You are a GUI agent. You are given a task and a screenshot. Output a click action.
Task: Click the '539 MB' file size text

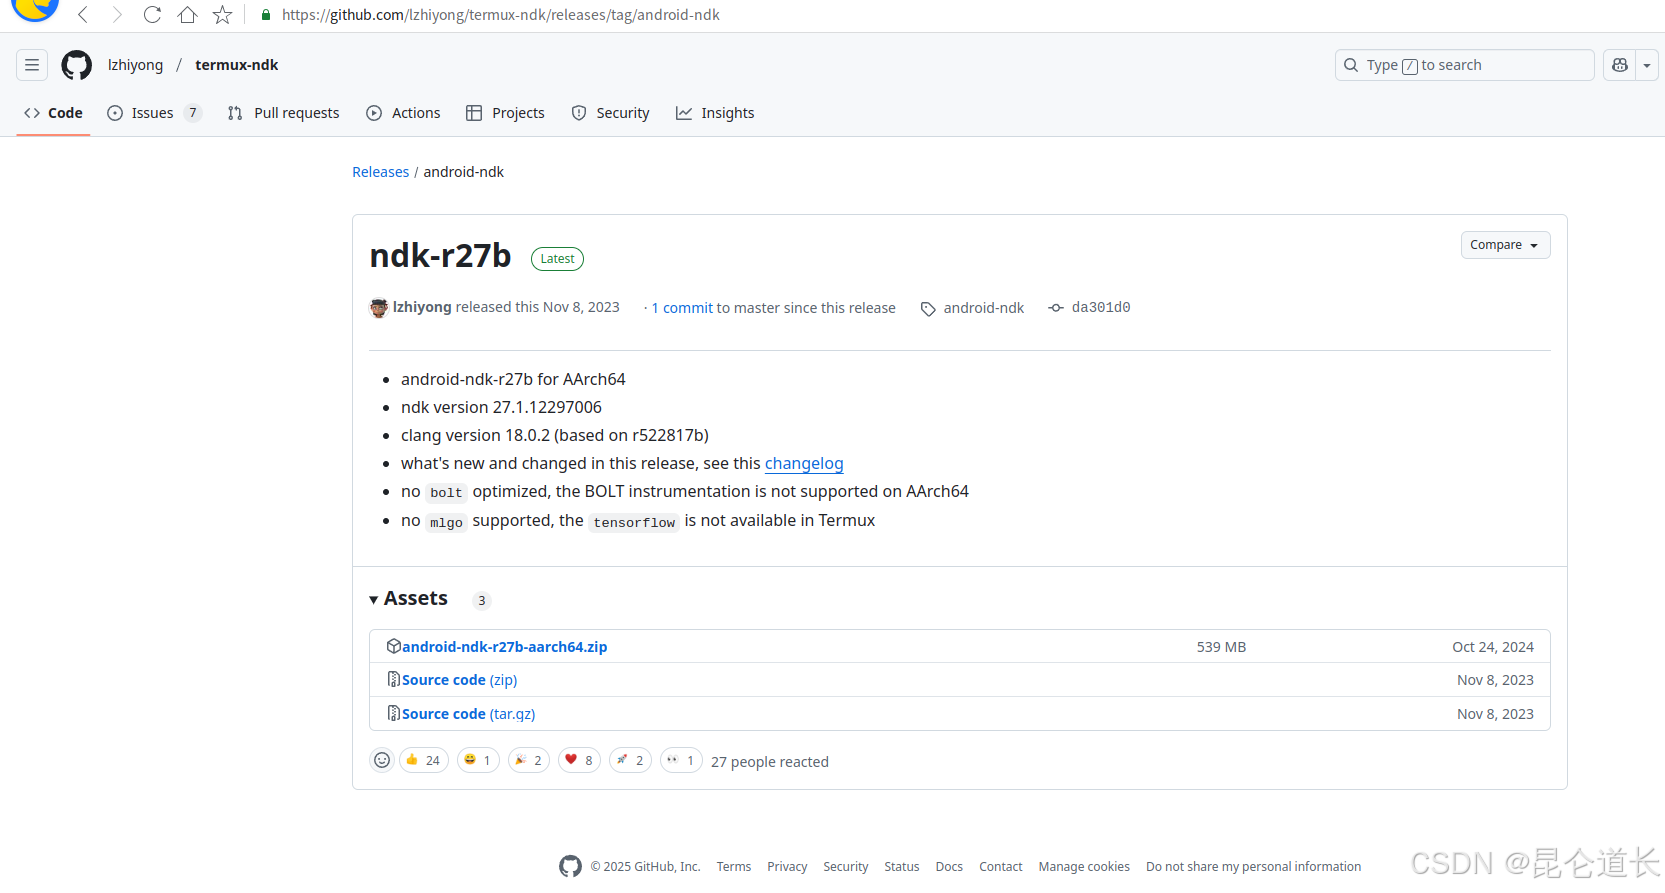[1221, 647]
